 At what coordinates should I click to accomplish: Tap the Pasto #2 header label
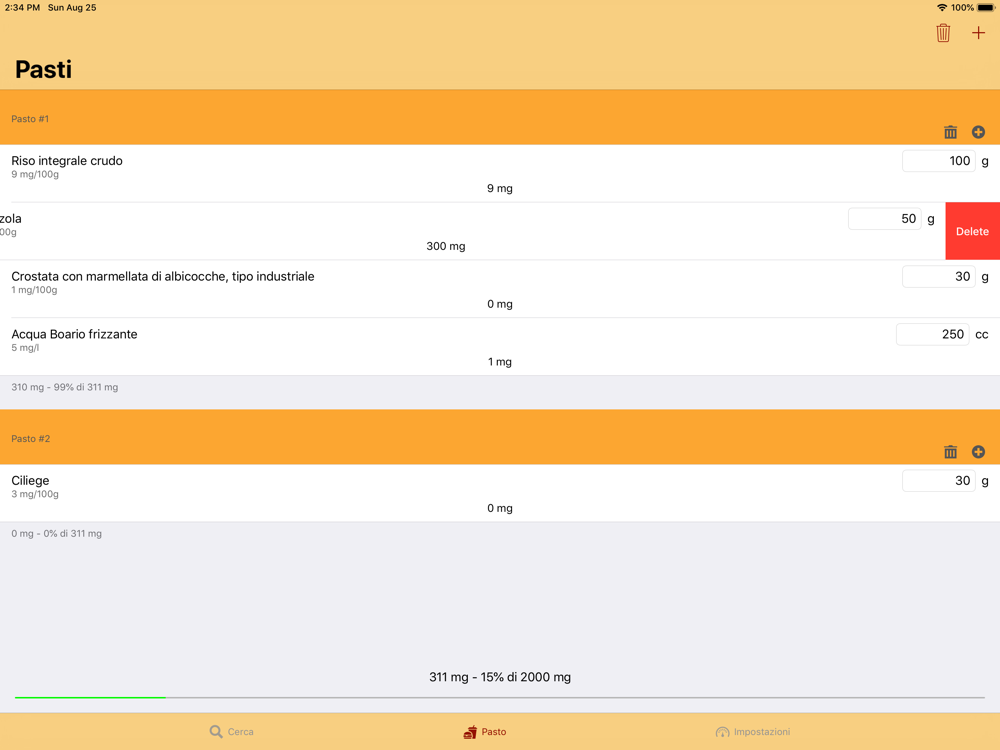tap(31, 438)
